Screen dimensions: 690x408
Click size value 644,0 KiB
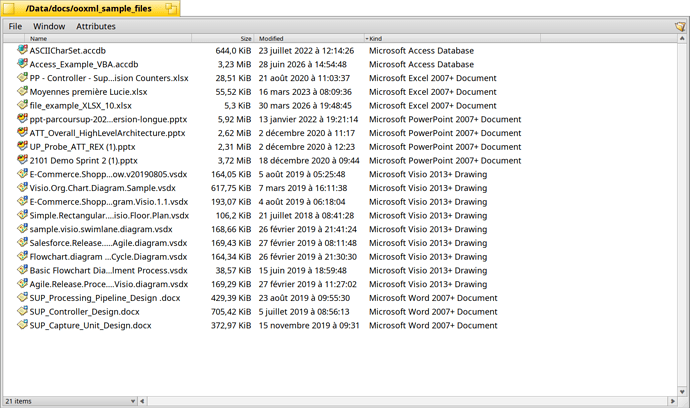pyautogui.click(x=233, y=51)
